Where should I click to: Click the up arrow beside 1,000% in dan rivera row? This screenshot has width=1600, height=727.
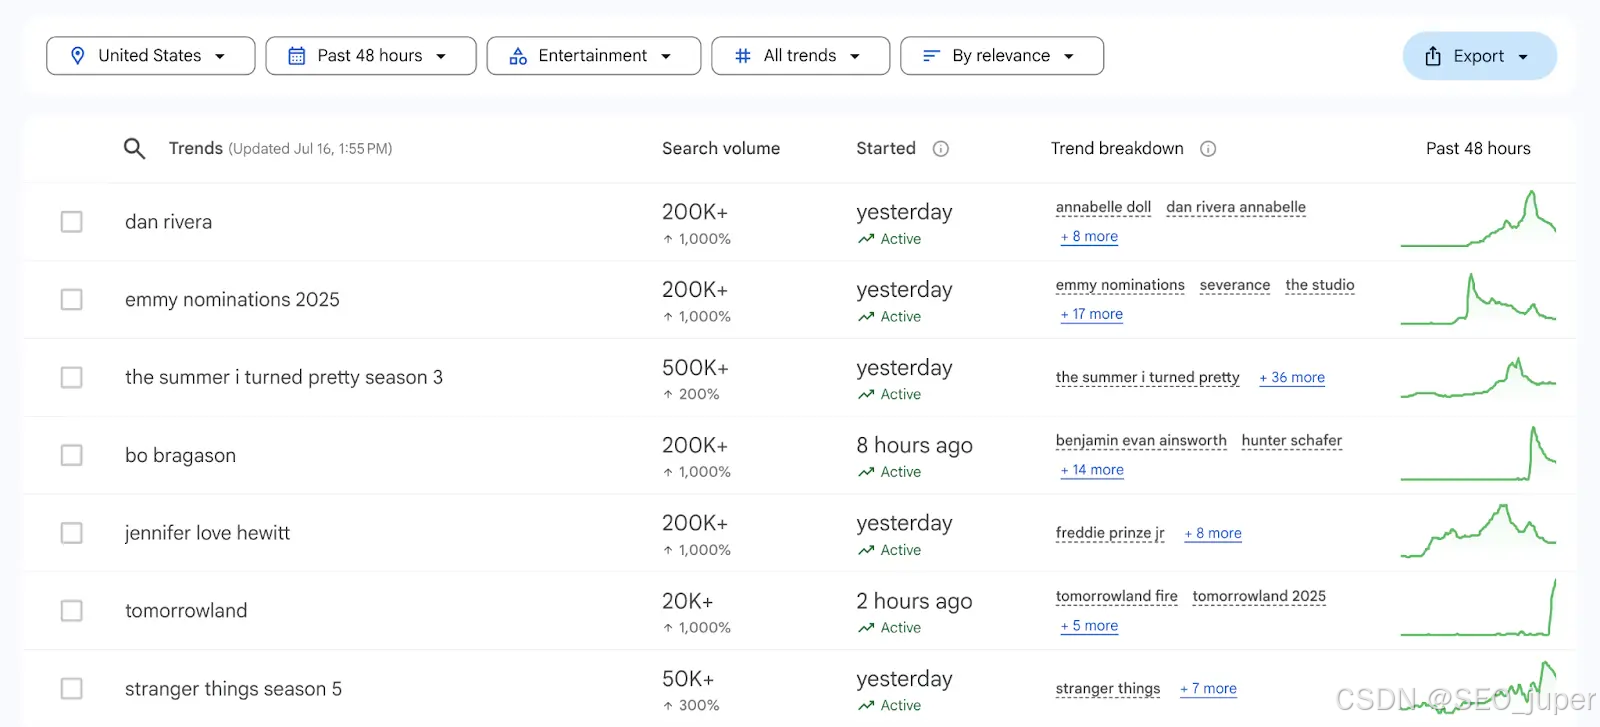pos(668,239)
